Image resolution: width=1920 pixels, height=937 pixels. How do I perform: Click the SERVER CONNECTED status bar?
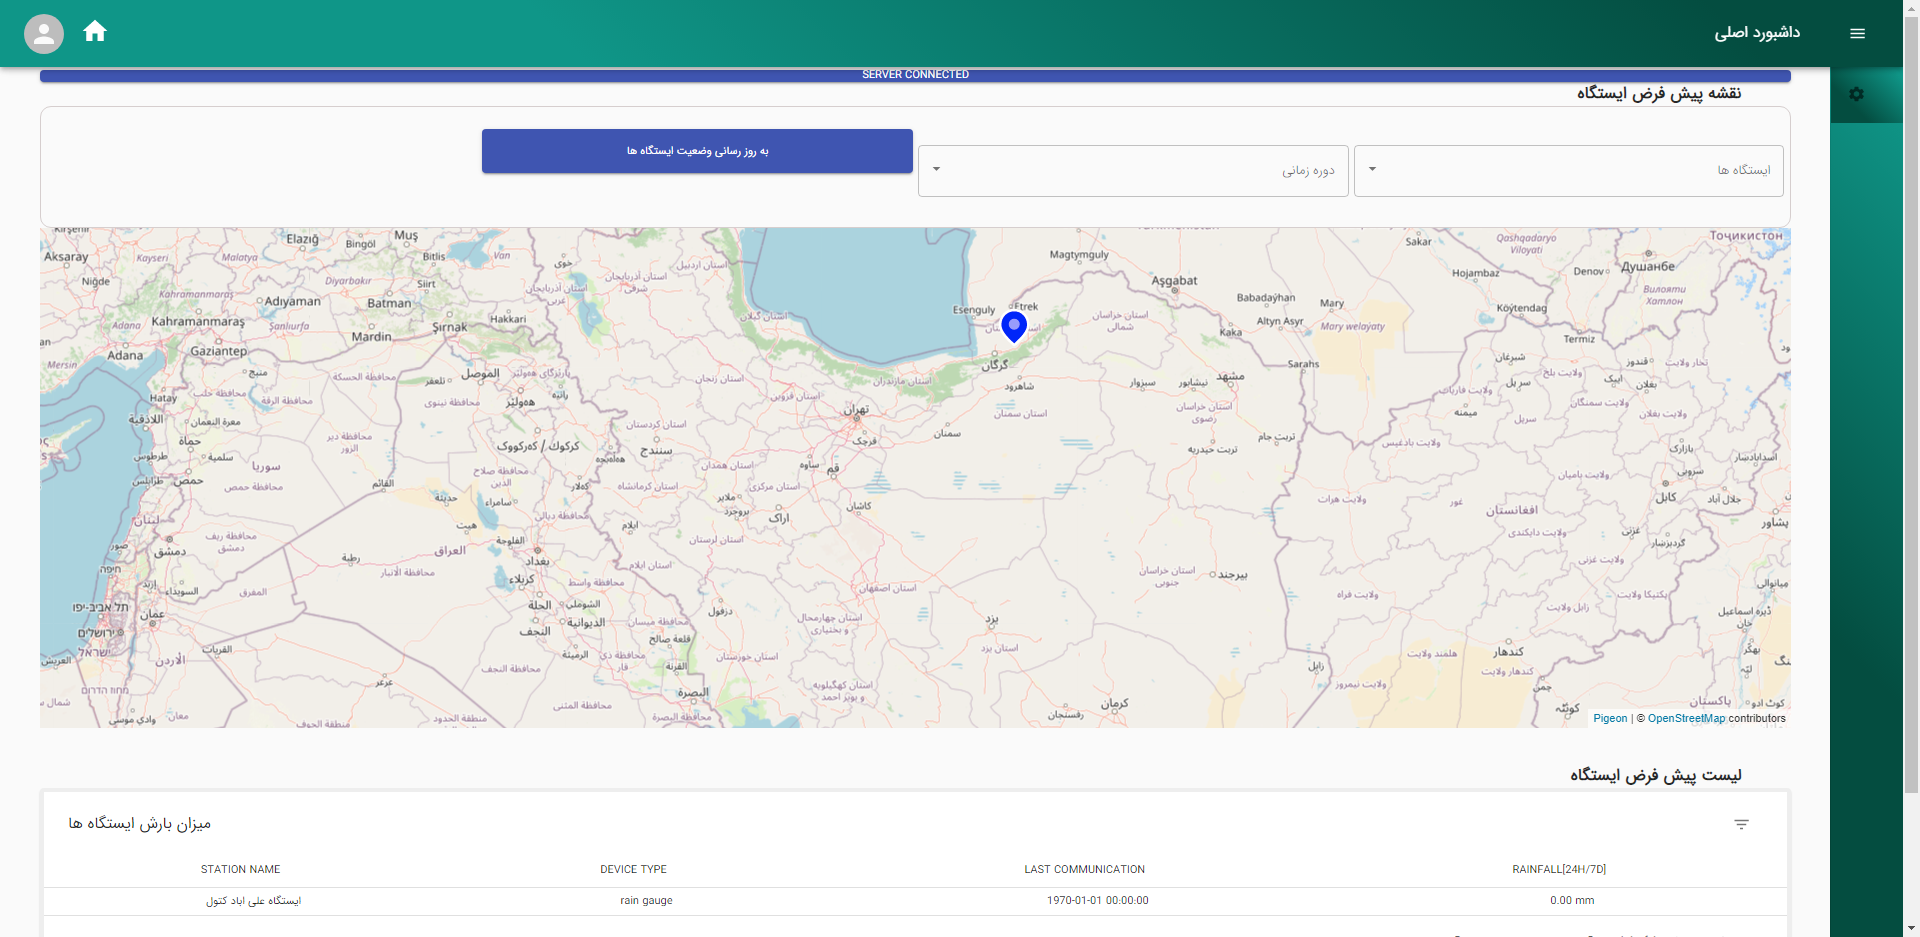point(915,75)
